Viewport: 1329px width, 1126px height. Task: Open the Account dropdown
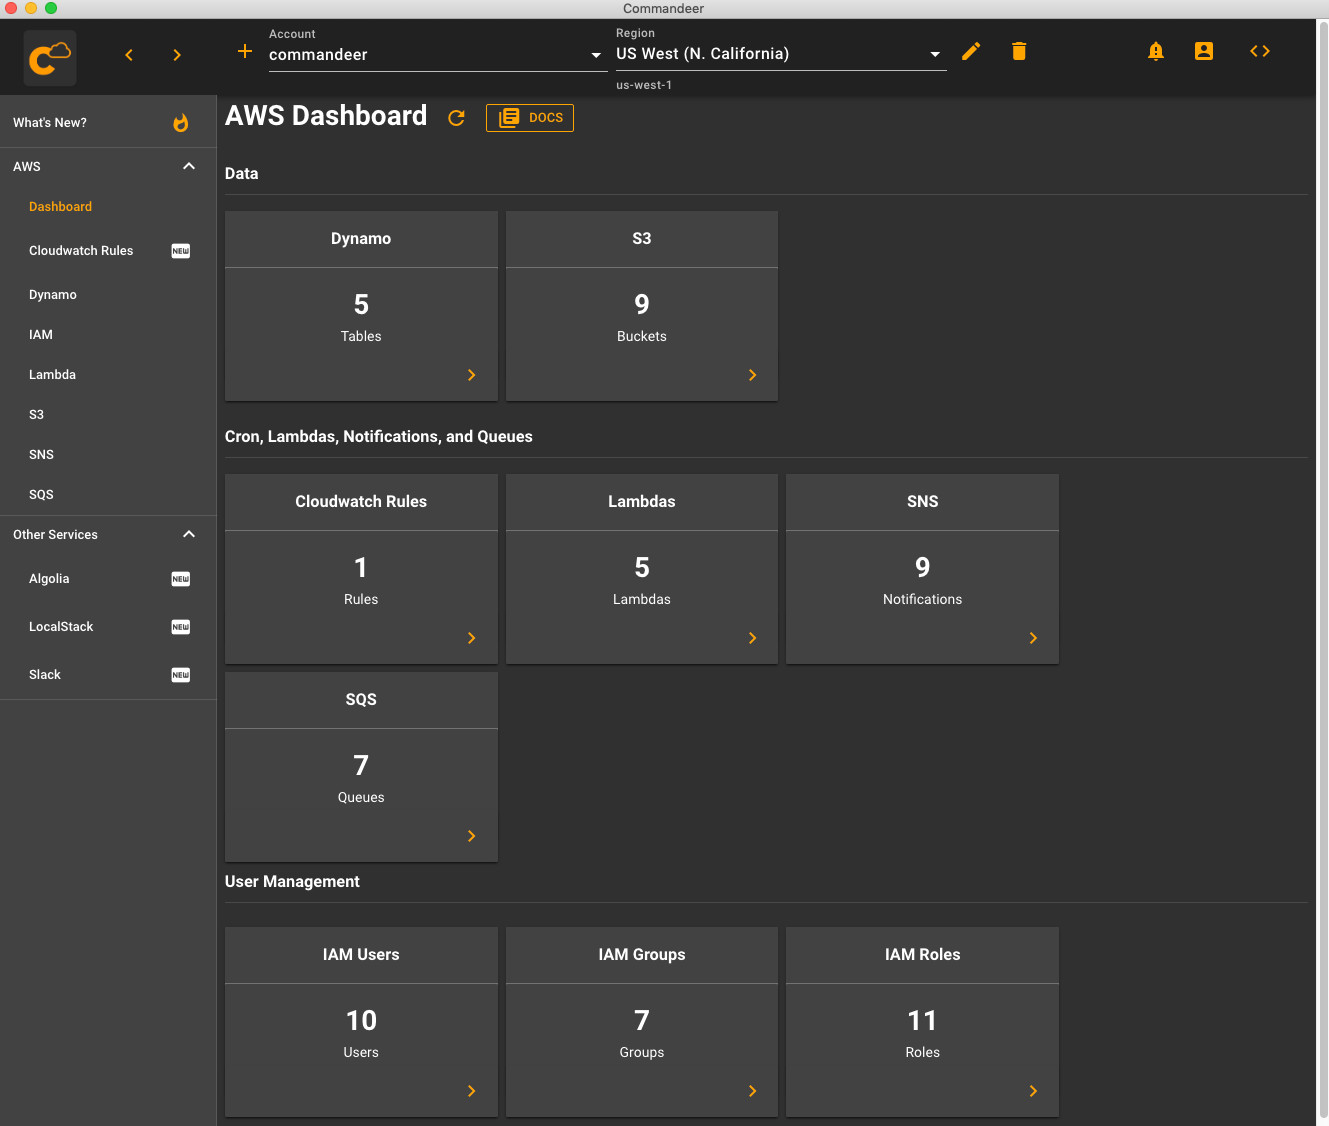click(x=437, y=55)
